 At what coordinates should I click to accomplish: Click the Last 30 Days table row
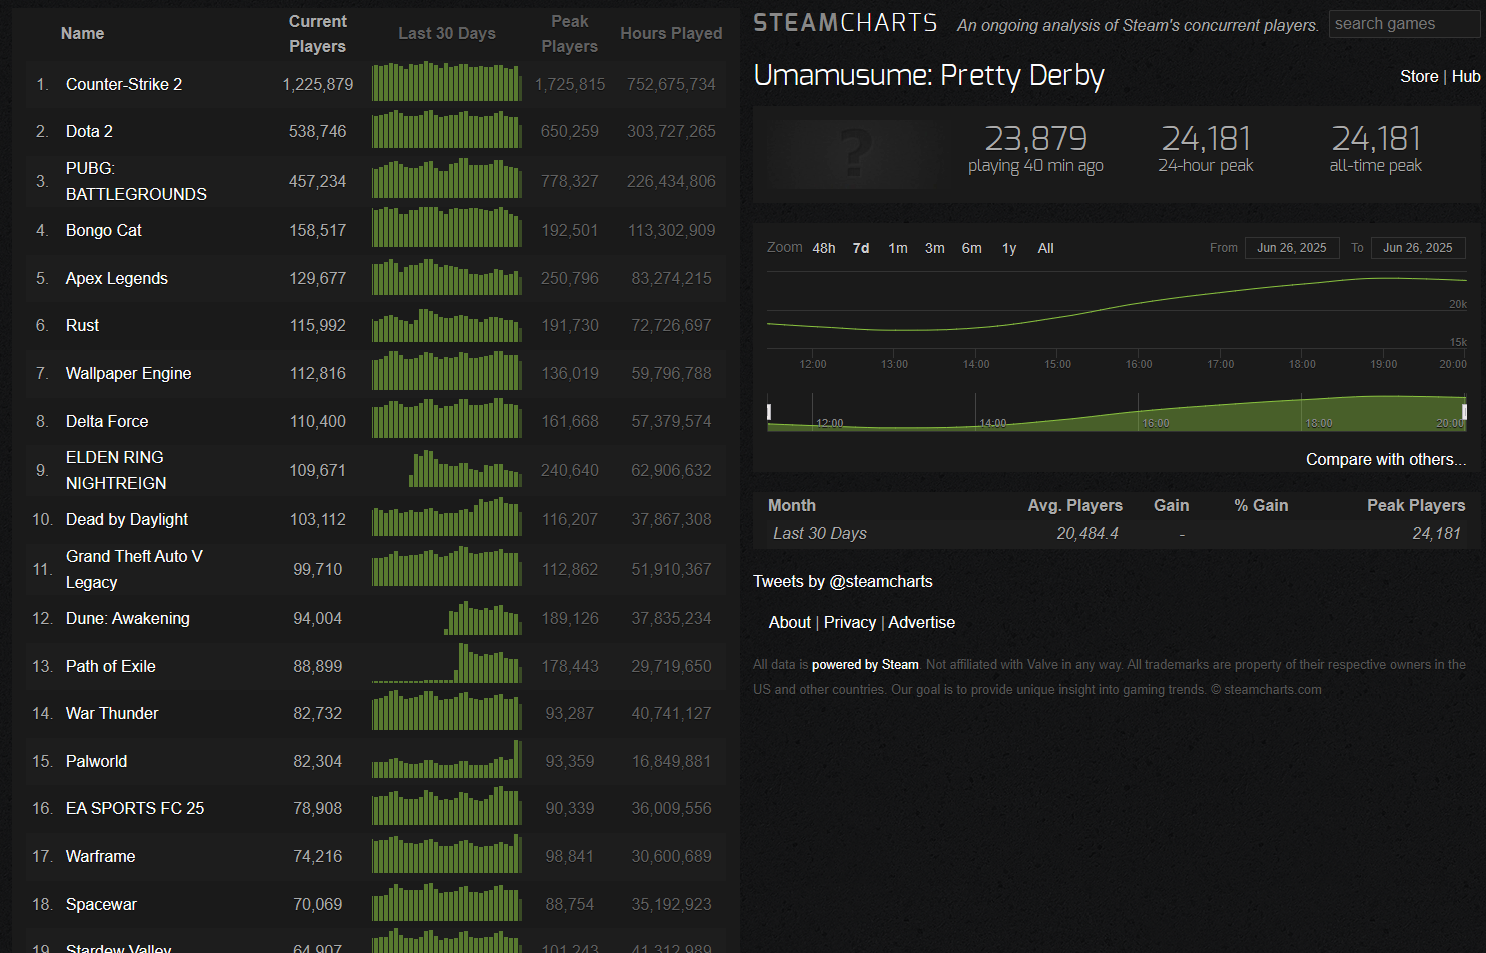pyautogui.click(x=1116, y=534)
